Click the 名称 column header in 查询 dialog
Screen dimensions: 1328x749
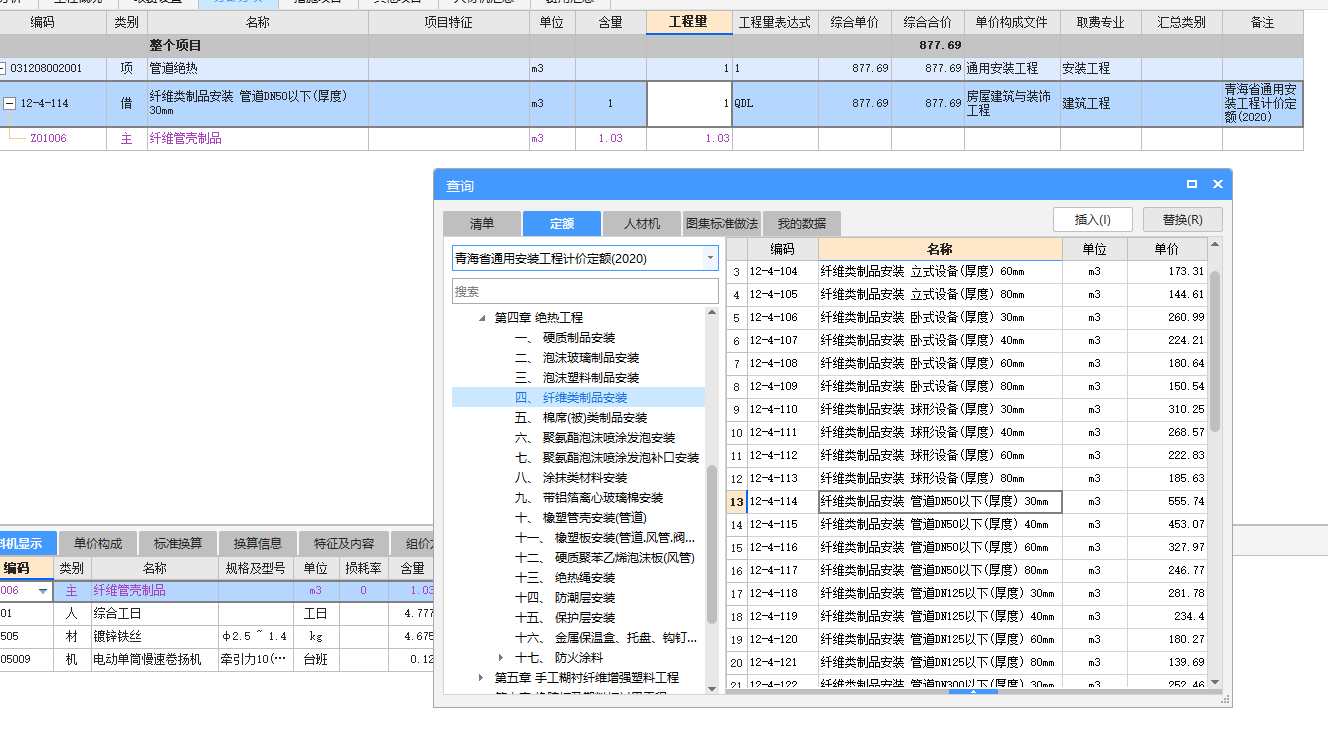tap(940, 249)
